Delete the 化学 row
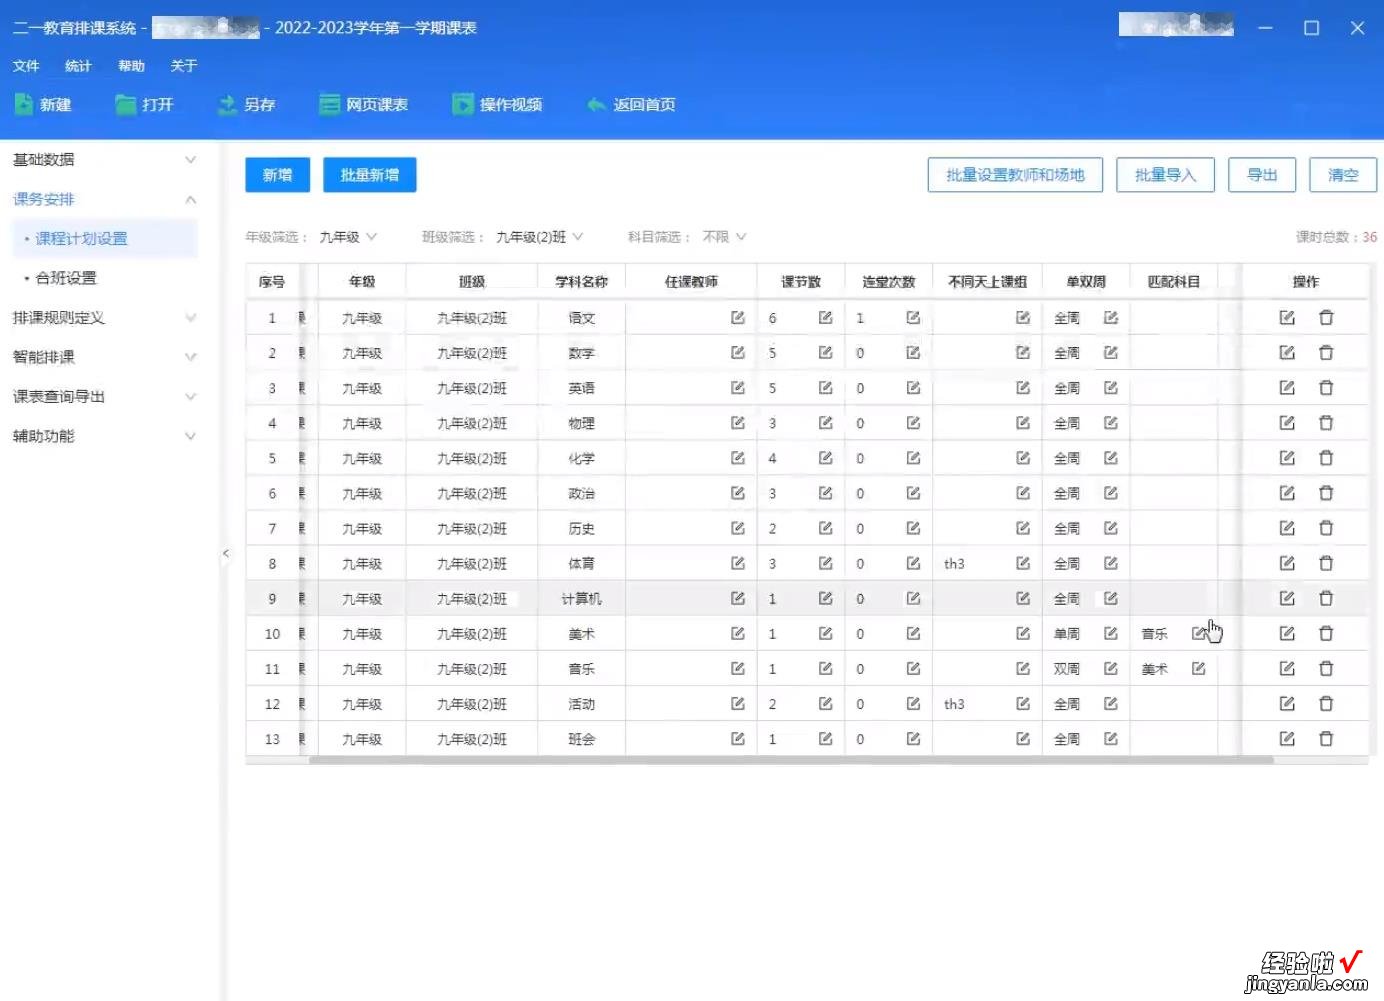The width and height of the screenshot is (1384, 1001). [x=1326, y=458]
